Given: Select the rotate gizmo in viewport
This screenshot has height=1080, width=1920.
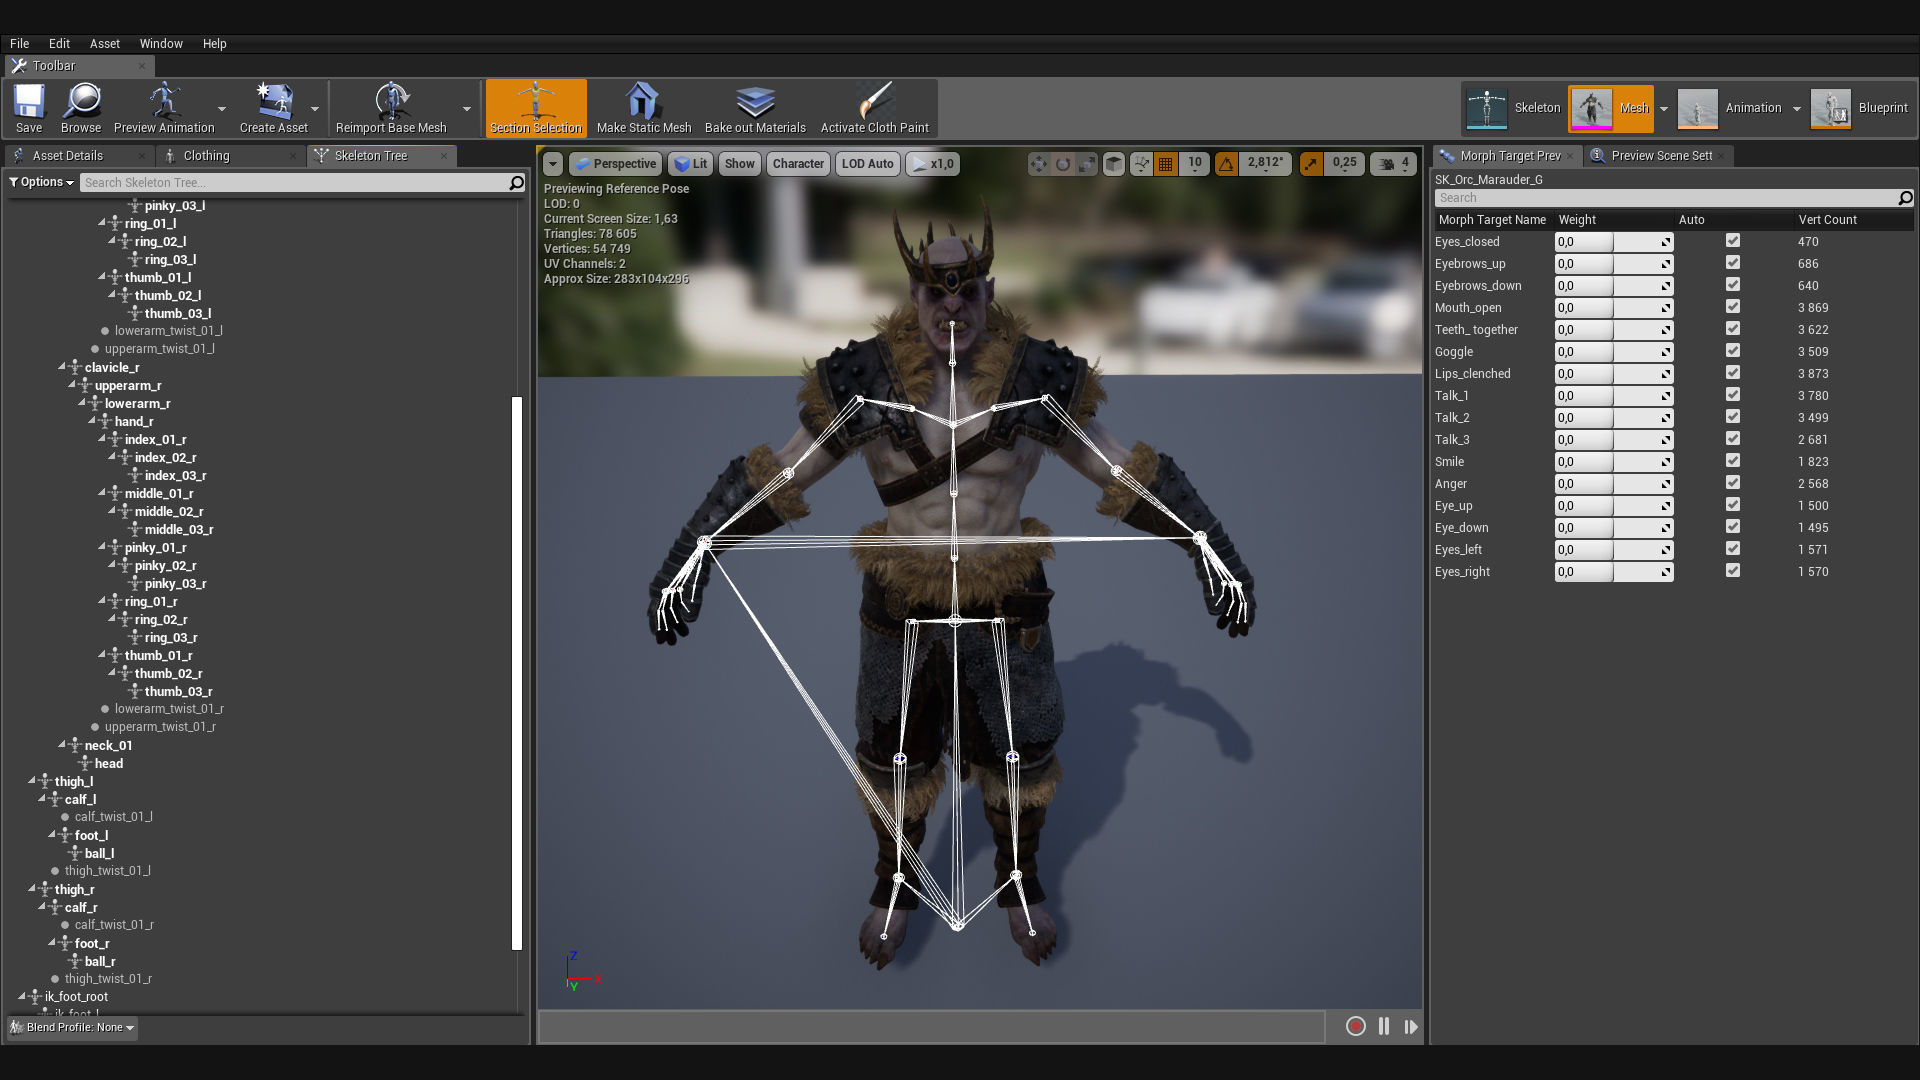Looking at the screenshot, I should click(1063, 164).
